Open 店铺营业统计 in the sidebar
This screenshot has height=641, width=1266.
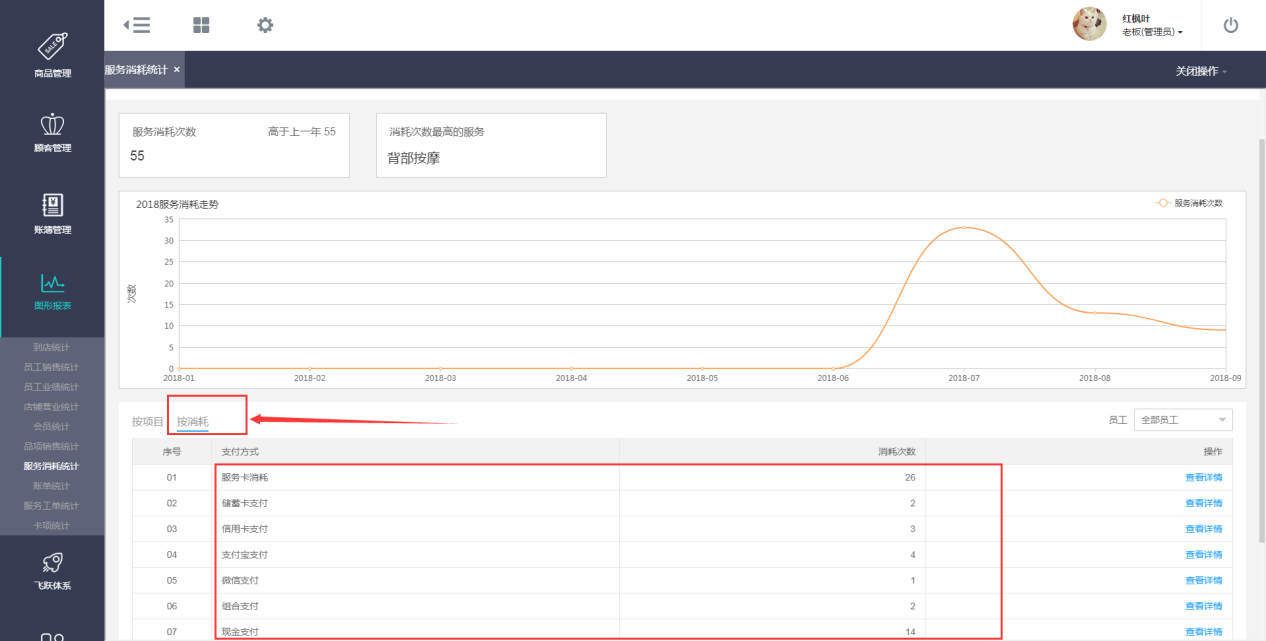click(51, 407)
